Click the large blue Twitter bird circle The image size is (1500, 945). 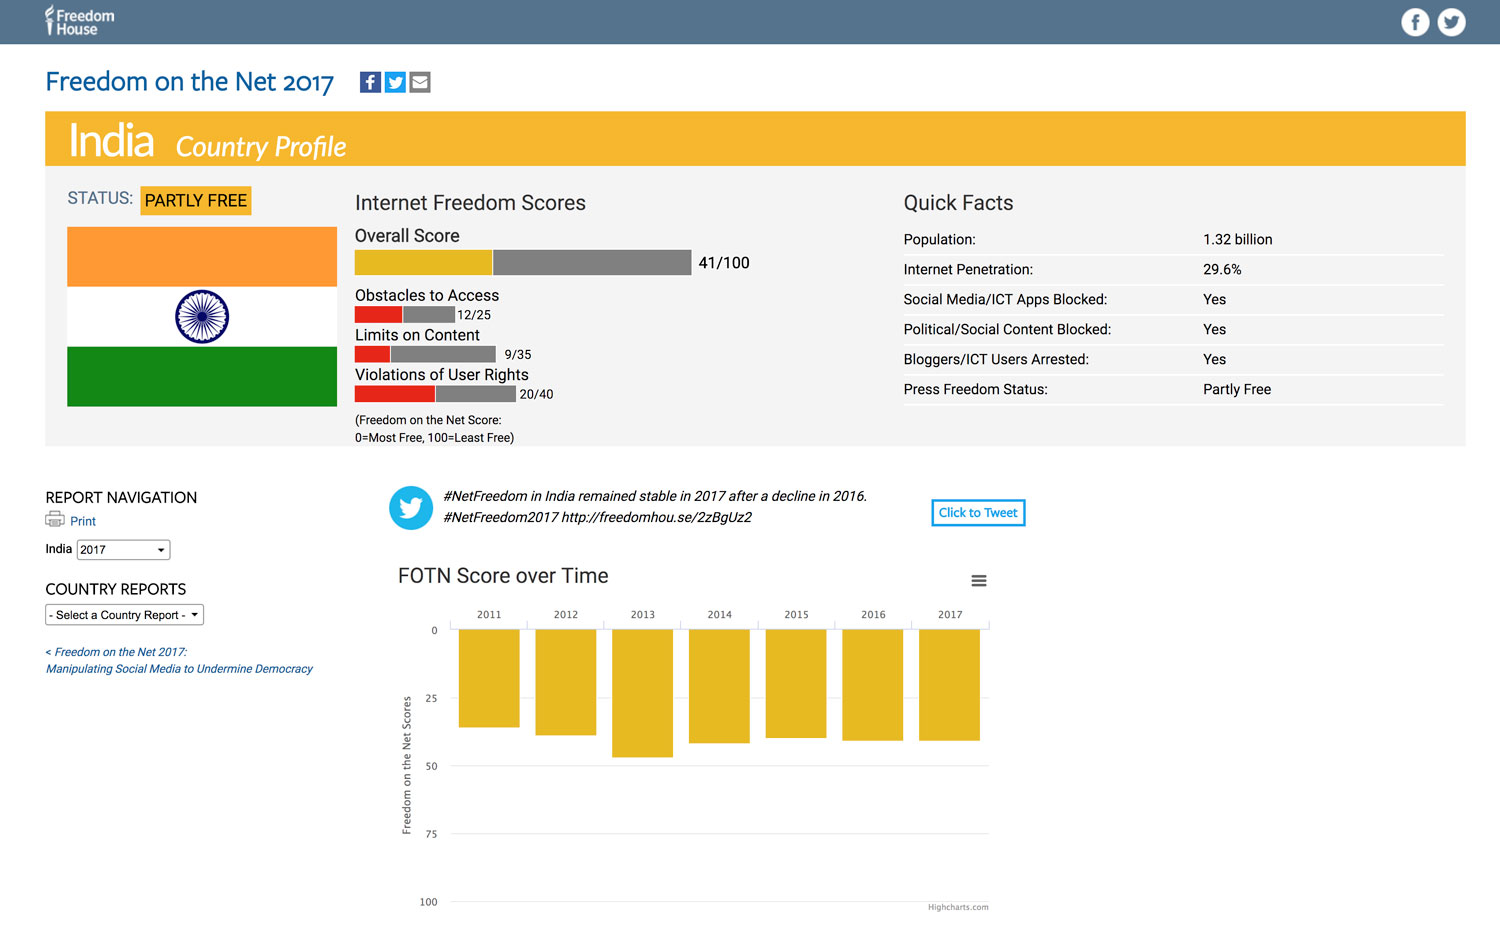[410, 508]
